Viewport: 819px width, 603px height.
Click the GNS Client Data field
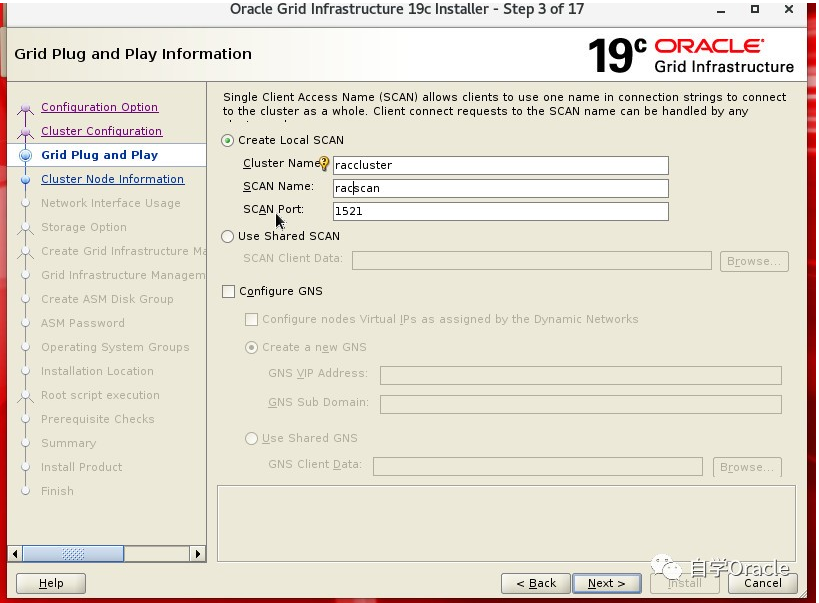pos(537,467)
